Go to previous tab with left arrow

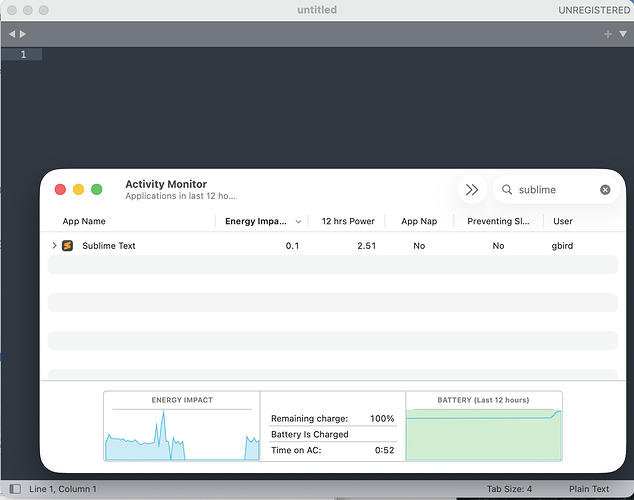[x=12, y=34]
